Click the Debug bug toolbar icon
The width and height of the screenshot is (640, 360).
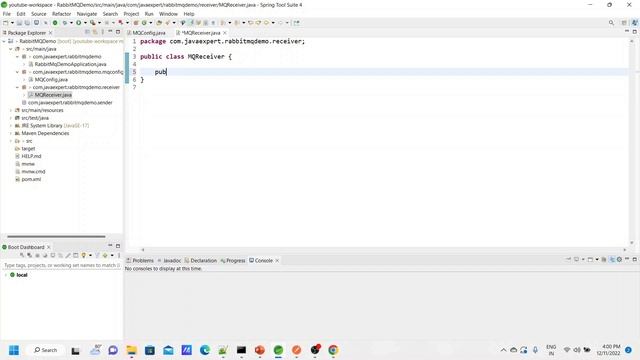coord(64,23)
